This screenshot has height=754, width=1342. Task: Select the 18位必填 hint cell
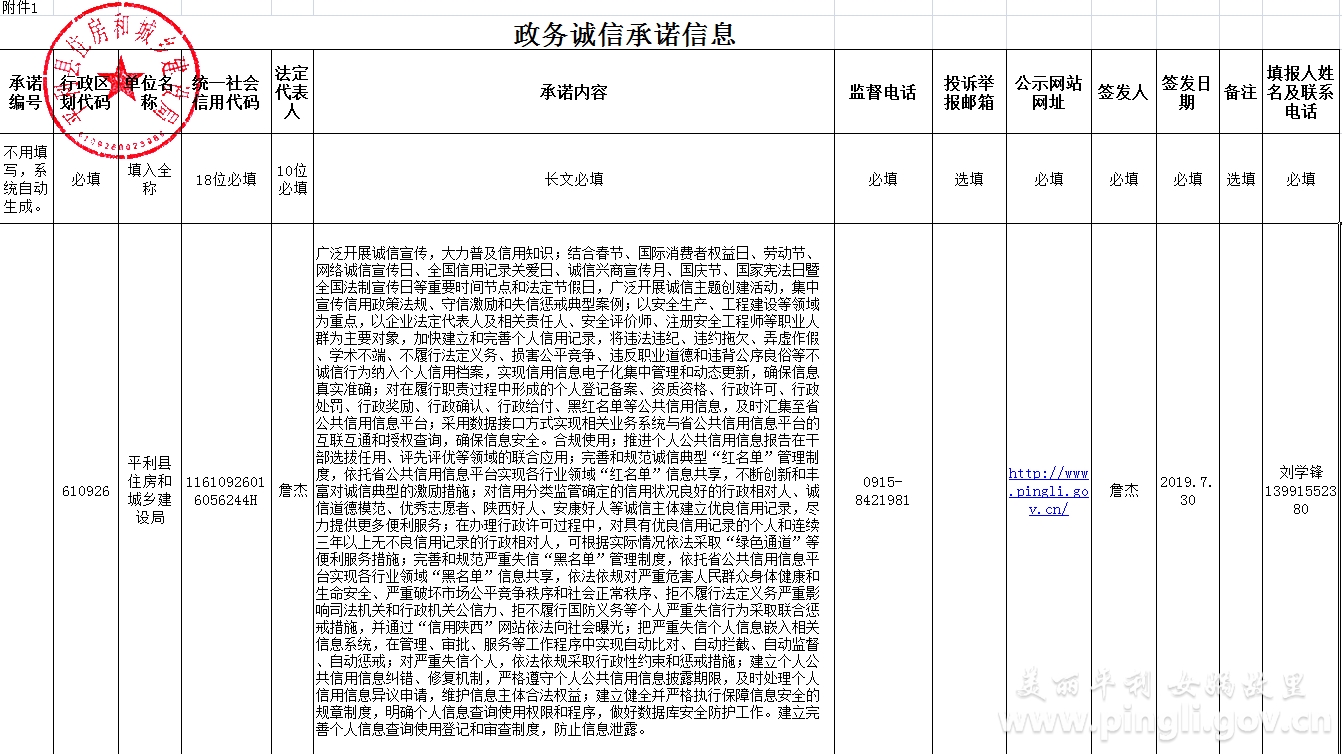[x=226, y=179]
